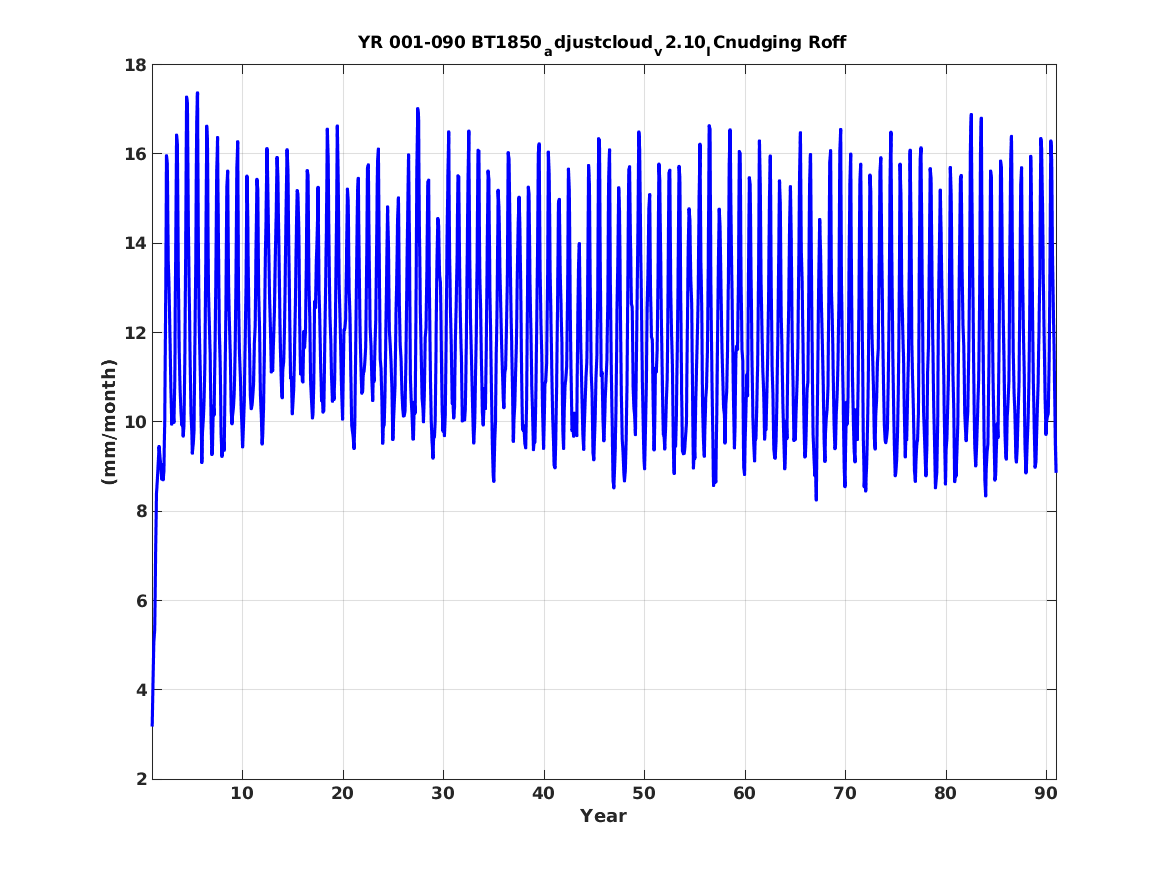Click the x-axis tick label '30'
Image resolution: width=1167 pixels, height=875 pixels.
443,794
